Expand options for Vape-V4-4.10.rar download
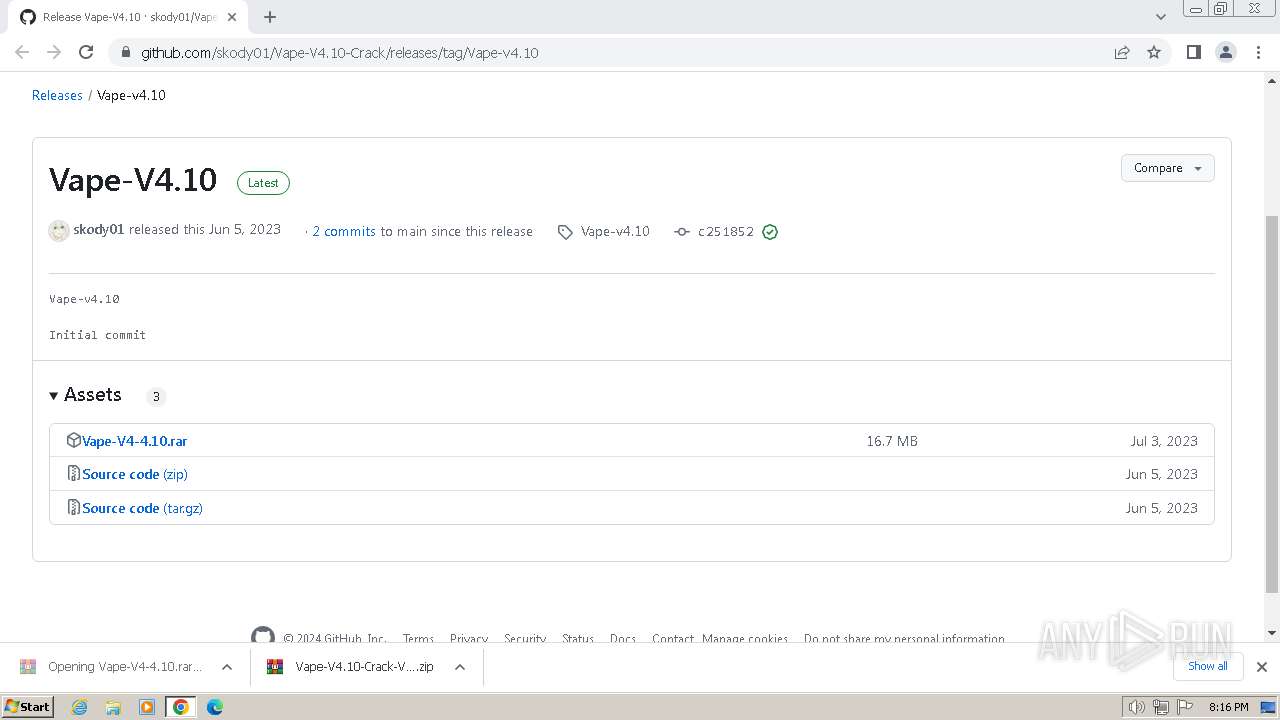The height and width of the screenshot is (720, 1280). click(x=227, y=667)
